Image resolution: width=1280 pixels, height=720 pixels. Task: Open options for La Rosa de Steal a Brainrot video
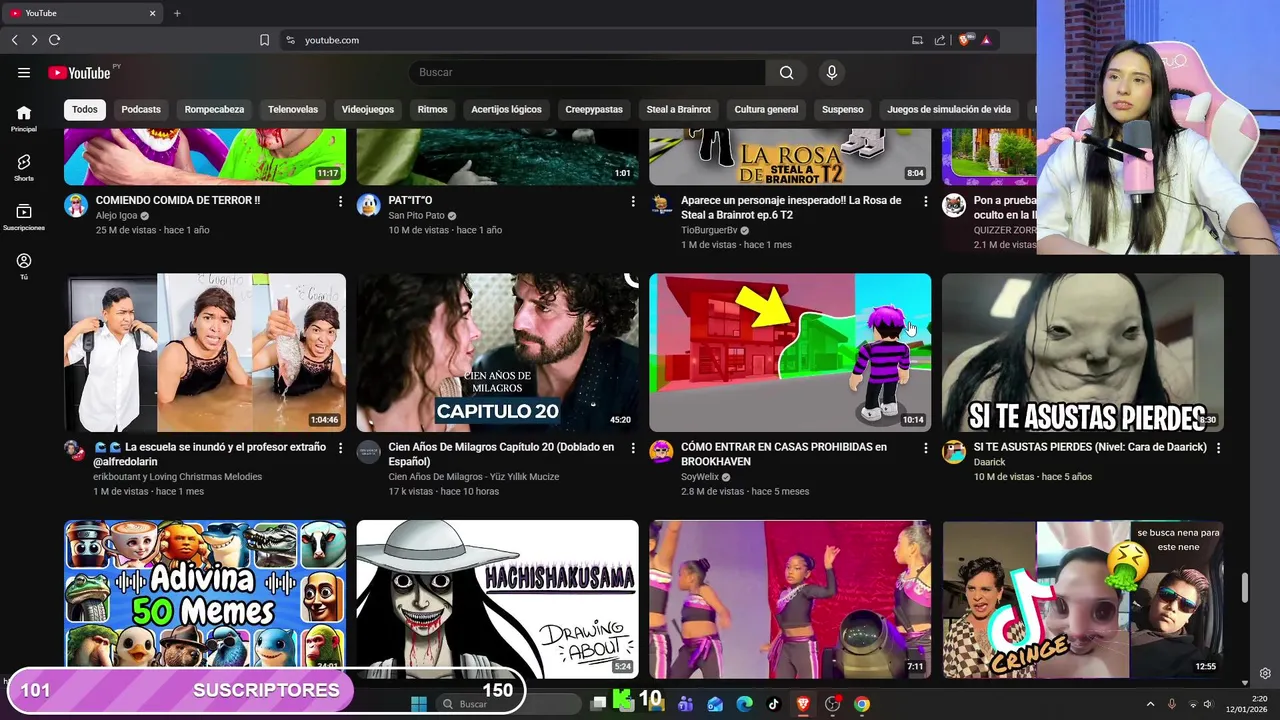coord(925,201)
